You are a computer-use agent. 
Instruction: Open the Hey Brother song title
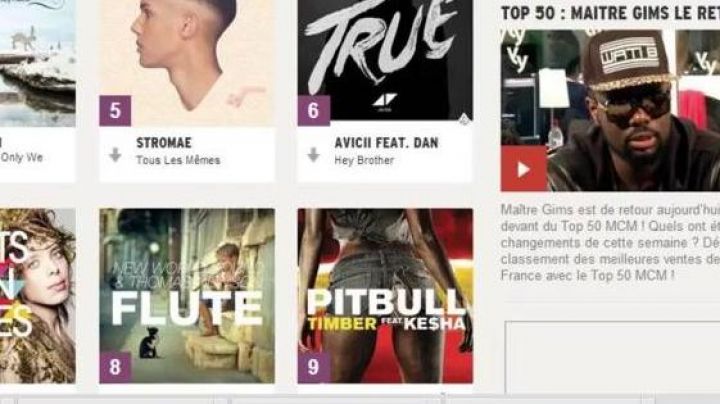tap(364, 160)
